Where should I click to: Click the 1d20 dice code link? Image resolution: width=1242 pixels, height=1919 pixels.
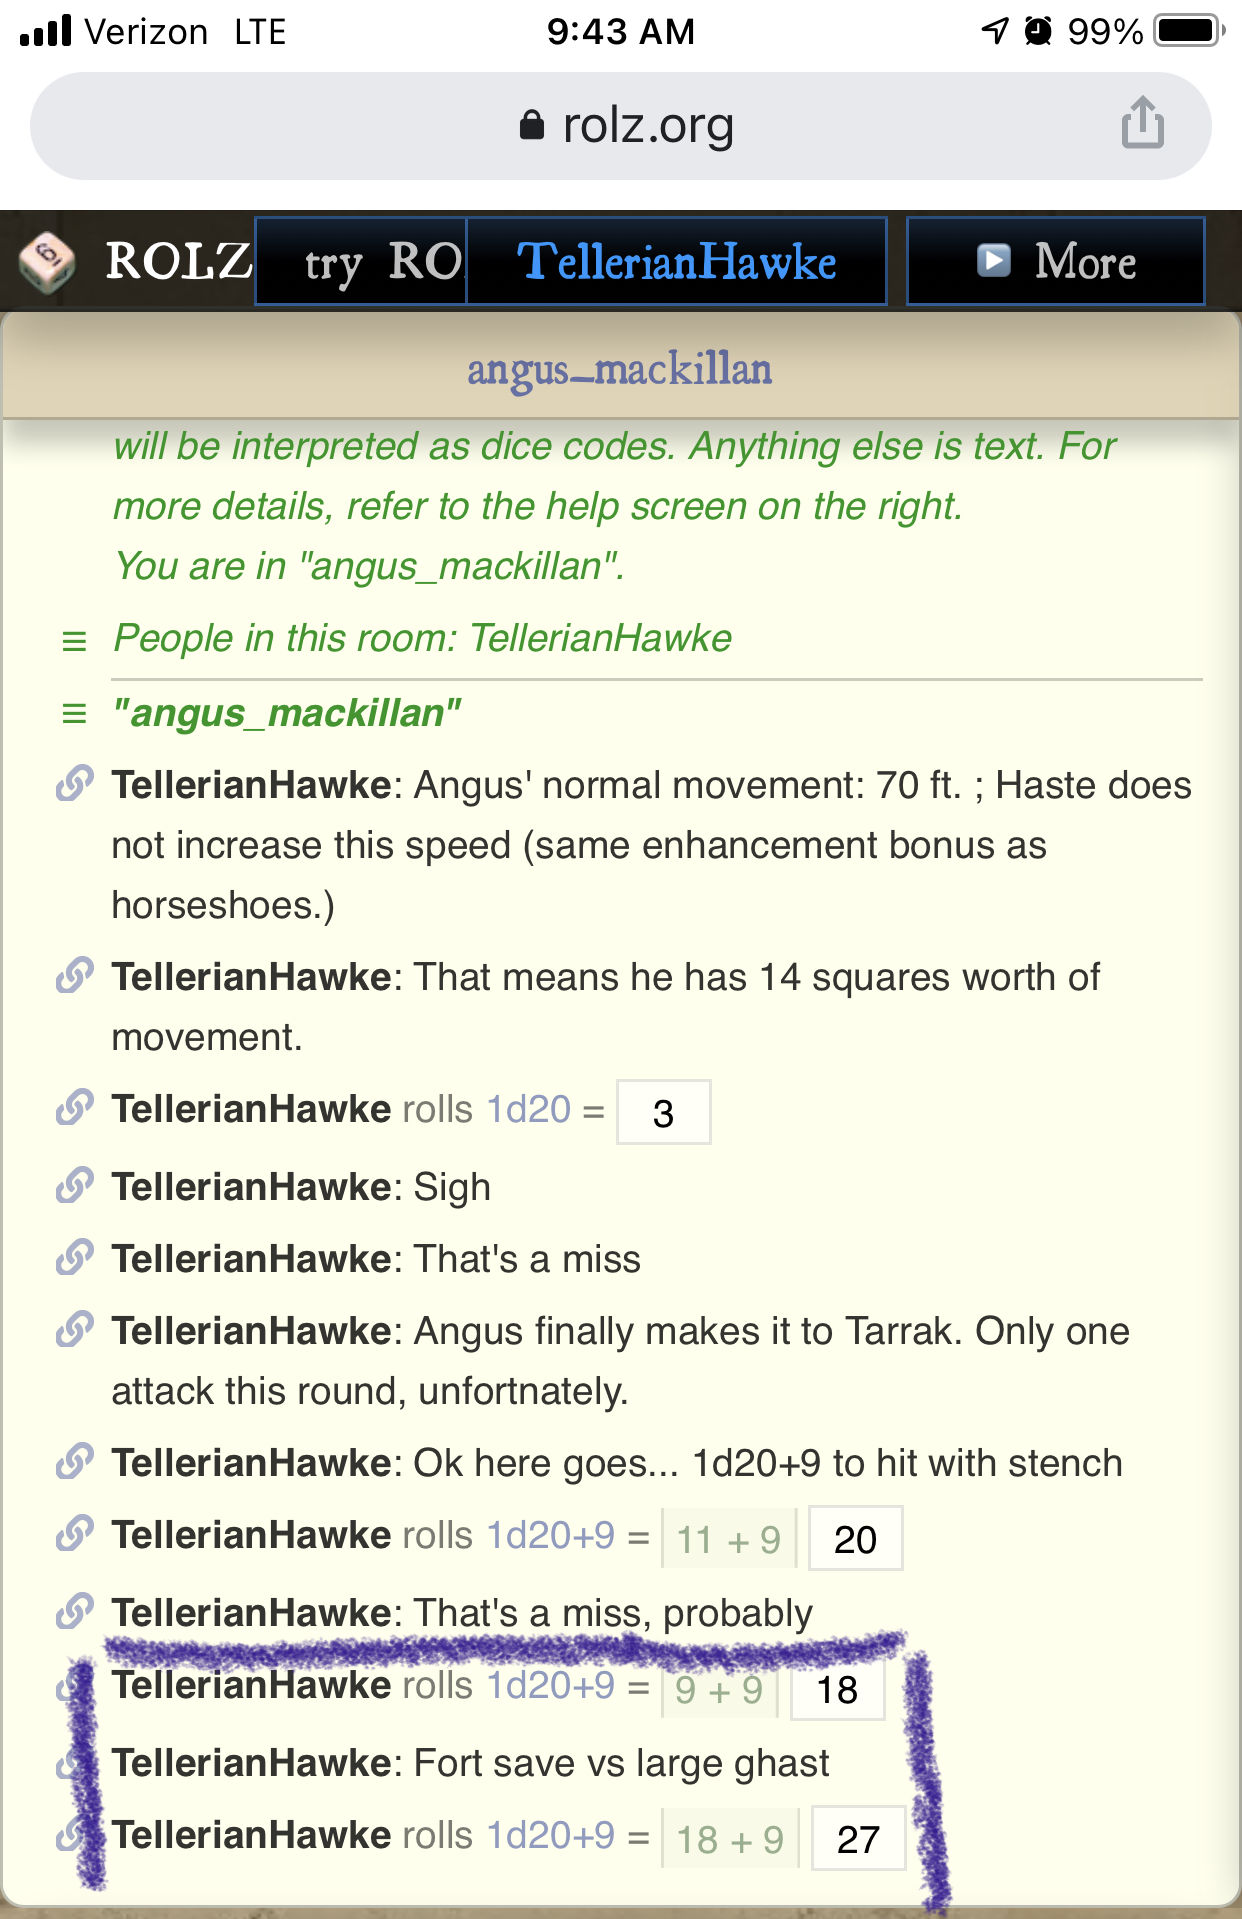pos(528,1109)
